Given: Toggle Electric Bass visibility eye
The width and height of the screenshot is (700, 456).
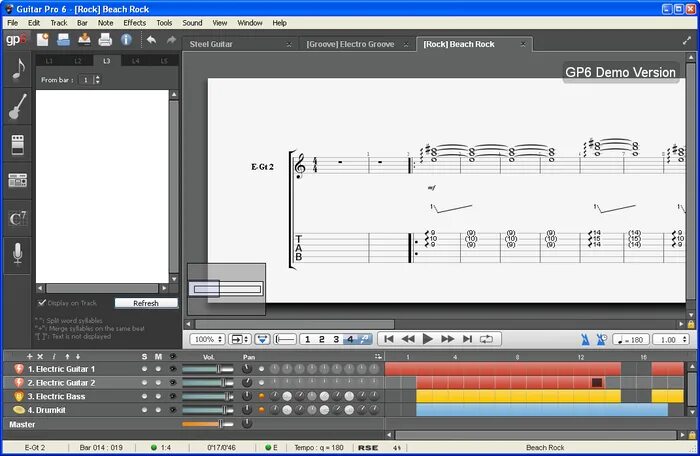Looking at the screenshot, I should click(172, 396).
